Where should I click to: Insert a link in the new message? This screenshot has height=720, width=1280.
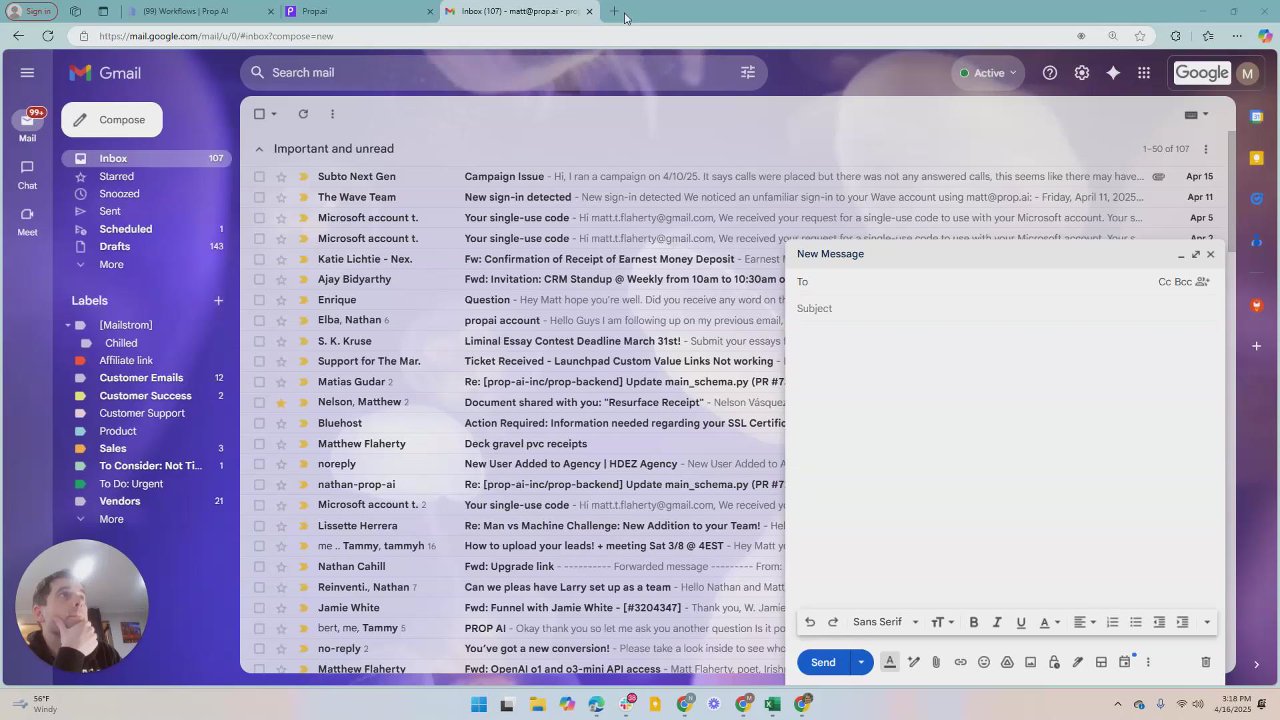(960, 662)
